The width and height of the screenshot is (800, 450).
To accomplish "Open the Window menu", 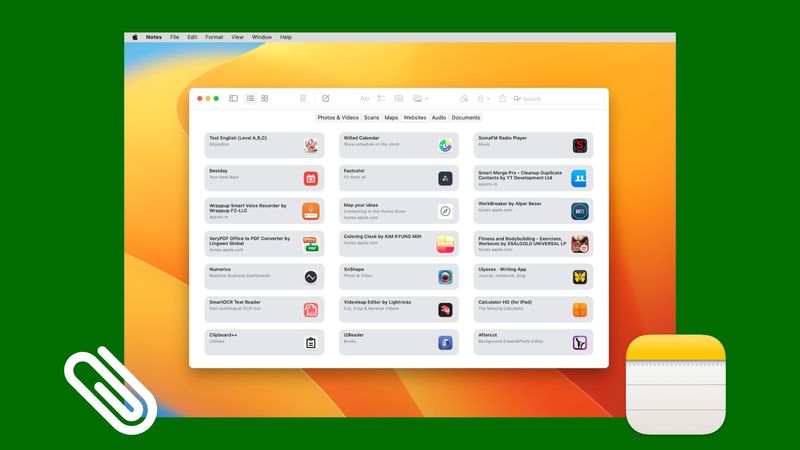I will [262, 37].
